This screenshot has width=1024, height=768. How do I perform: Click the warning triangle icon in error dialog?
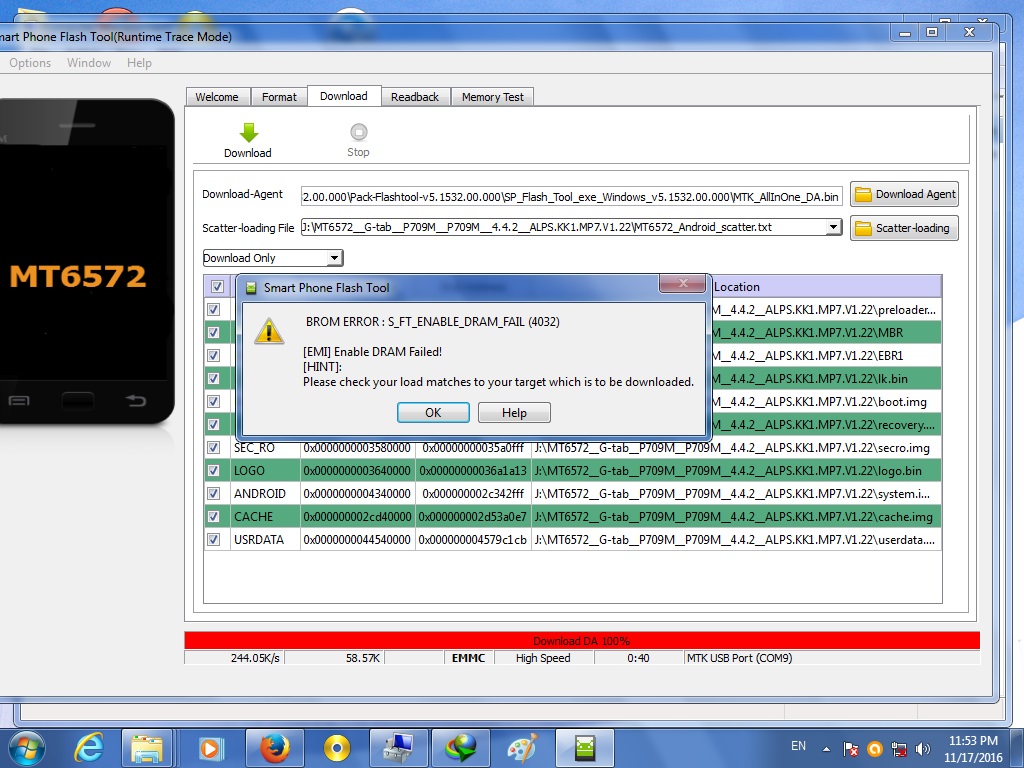[x=269, y=330]
